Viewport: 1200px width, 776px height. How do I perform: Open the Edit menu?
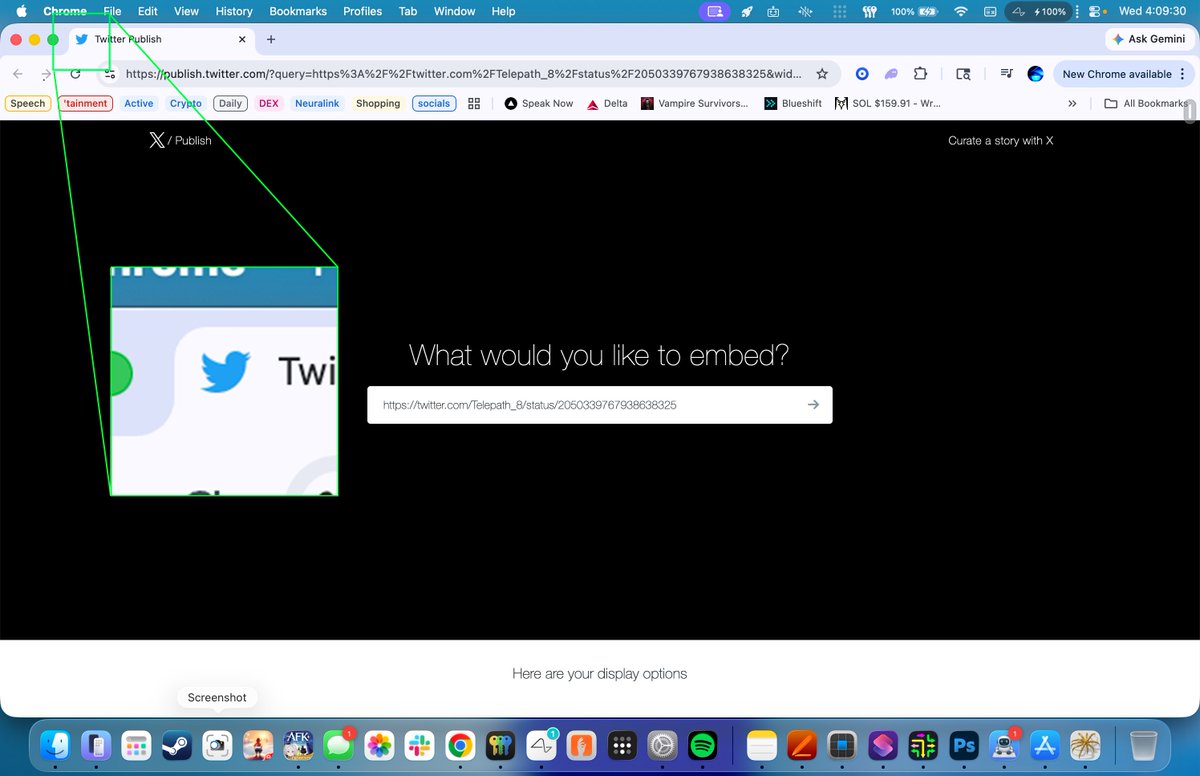[x=148, y=11]
